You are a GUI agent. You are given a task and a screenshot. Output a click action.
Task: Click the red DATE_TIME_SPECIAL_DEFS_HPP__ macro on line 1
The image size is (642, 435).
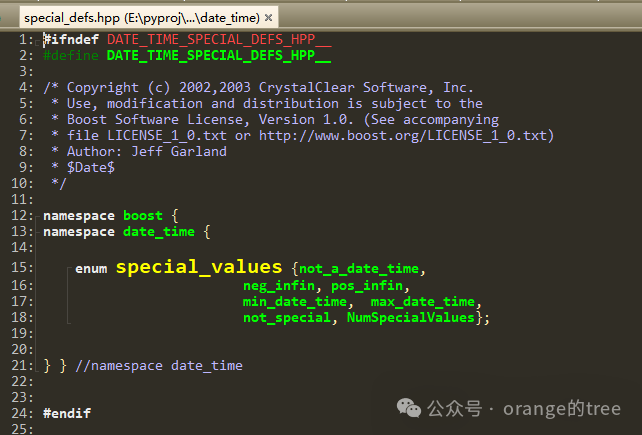(219, 39)
